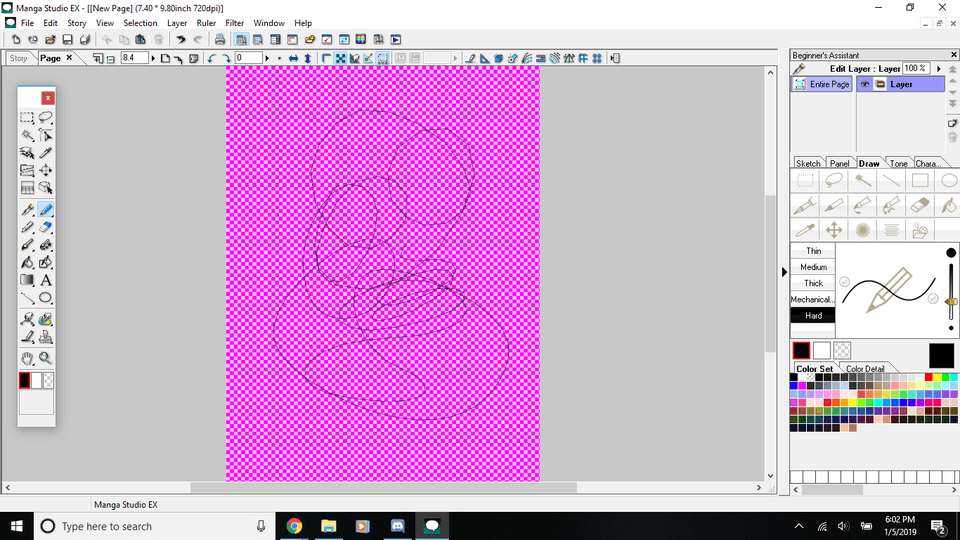Image resolution: width=960 pixels, height=540 pixels.
Task: Select the Medium pencil preset
Action: pyautogui.click(x=813, y=267)
